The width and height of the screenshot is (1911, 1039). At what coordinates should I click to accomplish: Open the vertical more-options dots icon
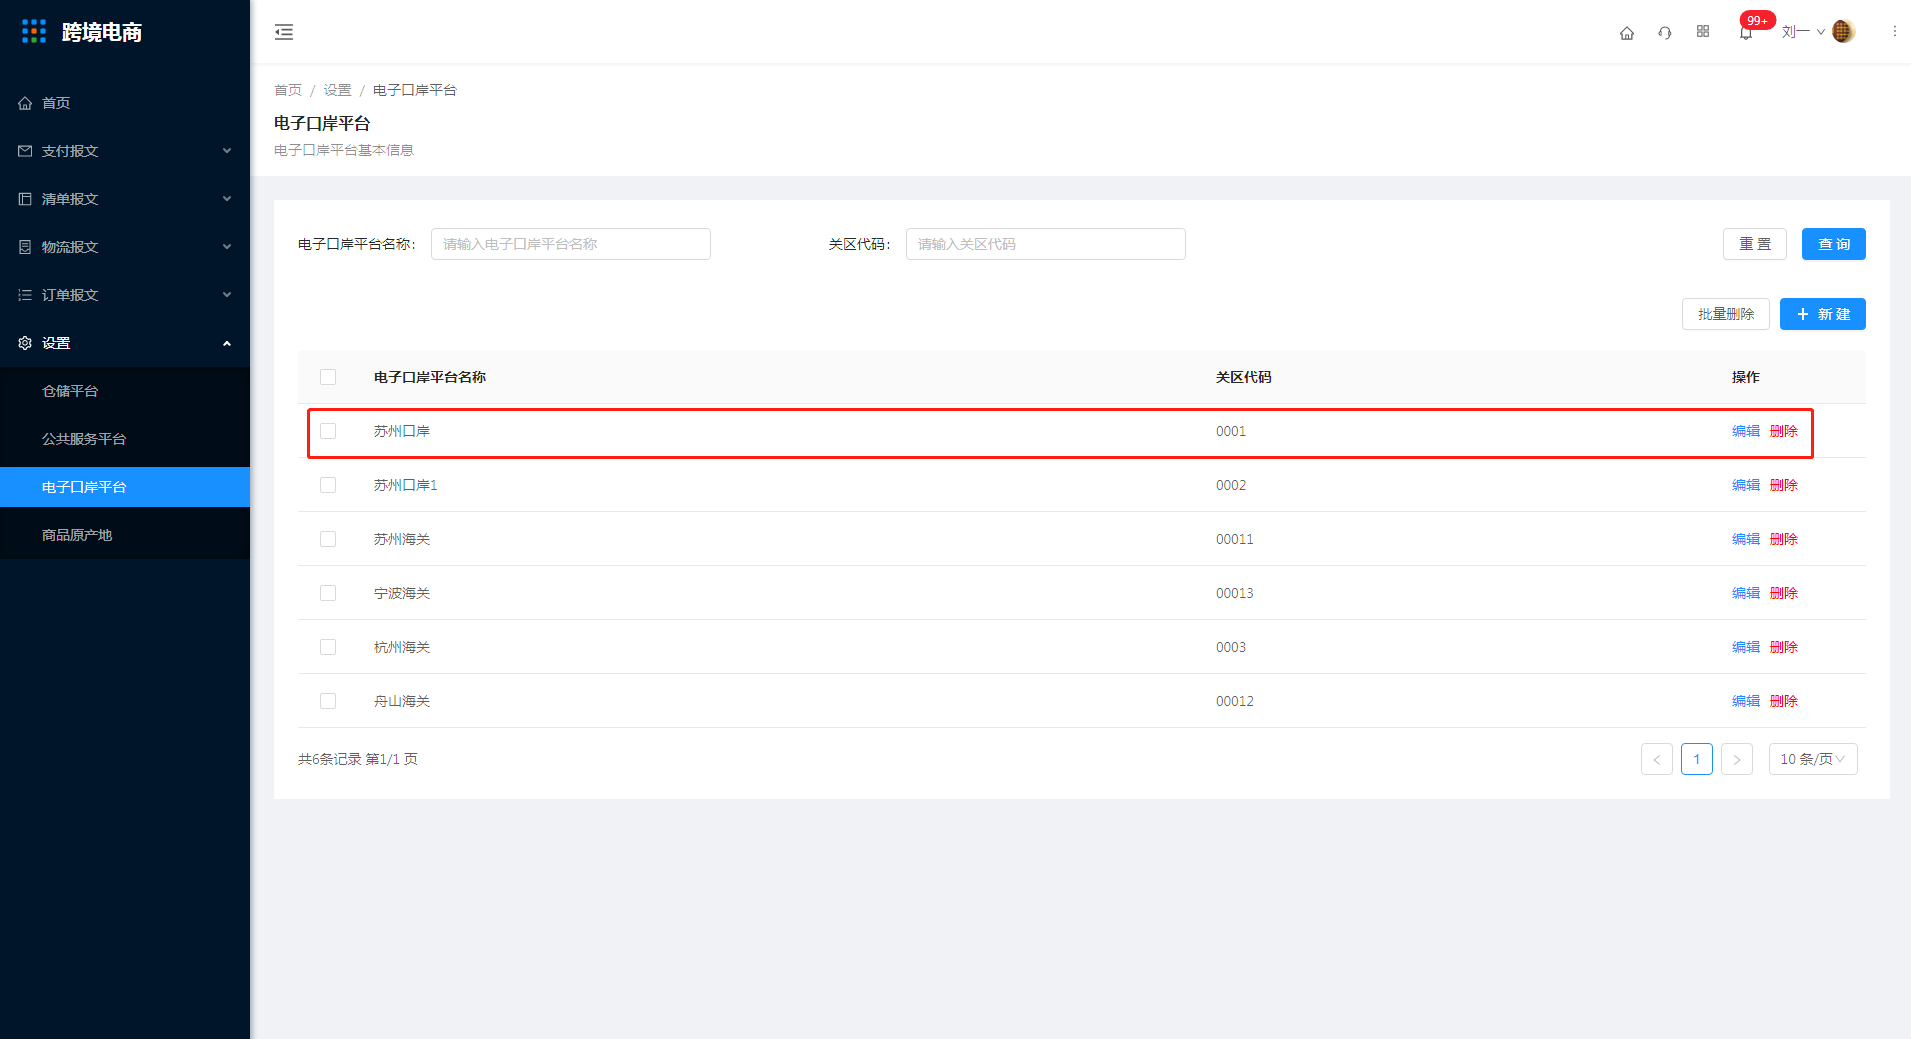[1894, 32]
